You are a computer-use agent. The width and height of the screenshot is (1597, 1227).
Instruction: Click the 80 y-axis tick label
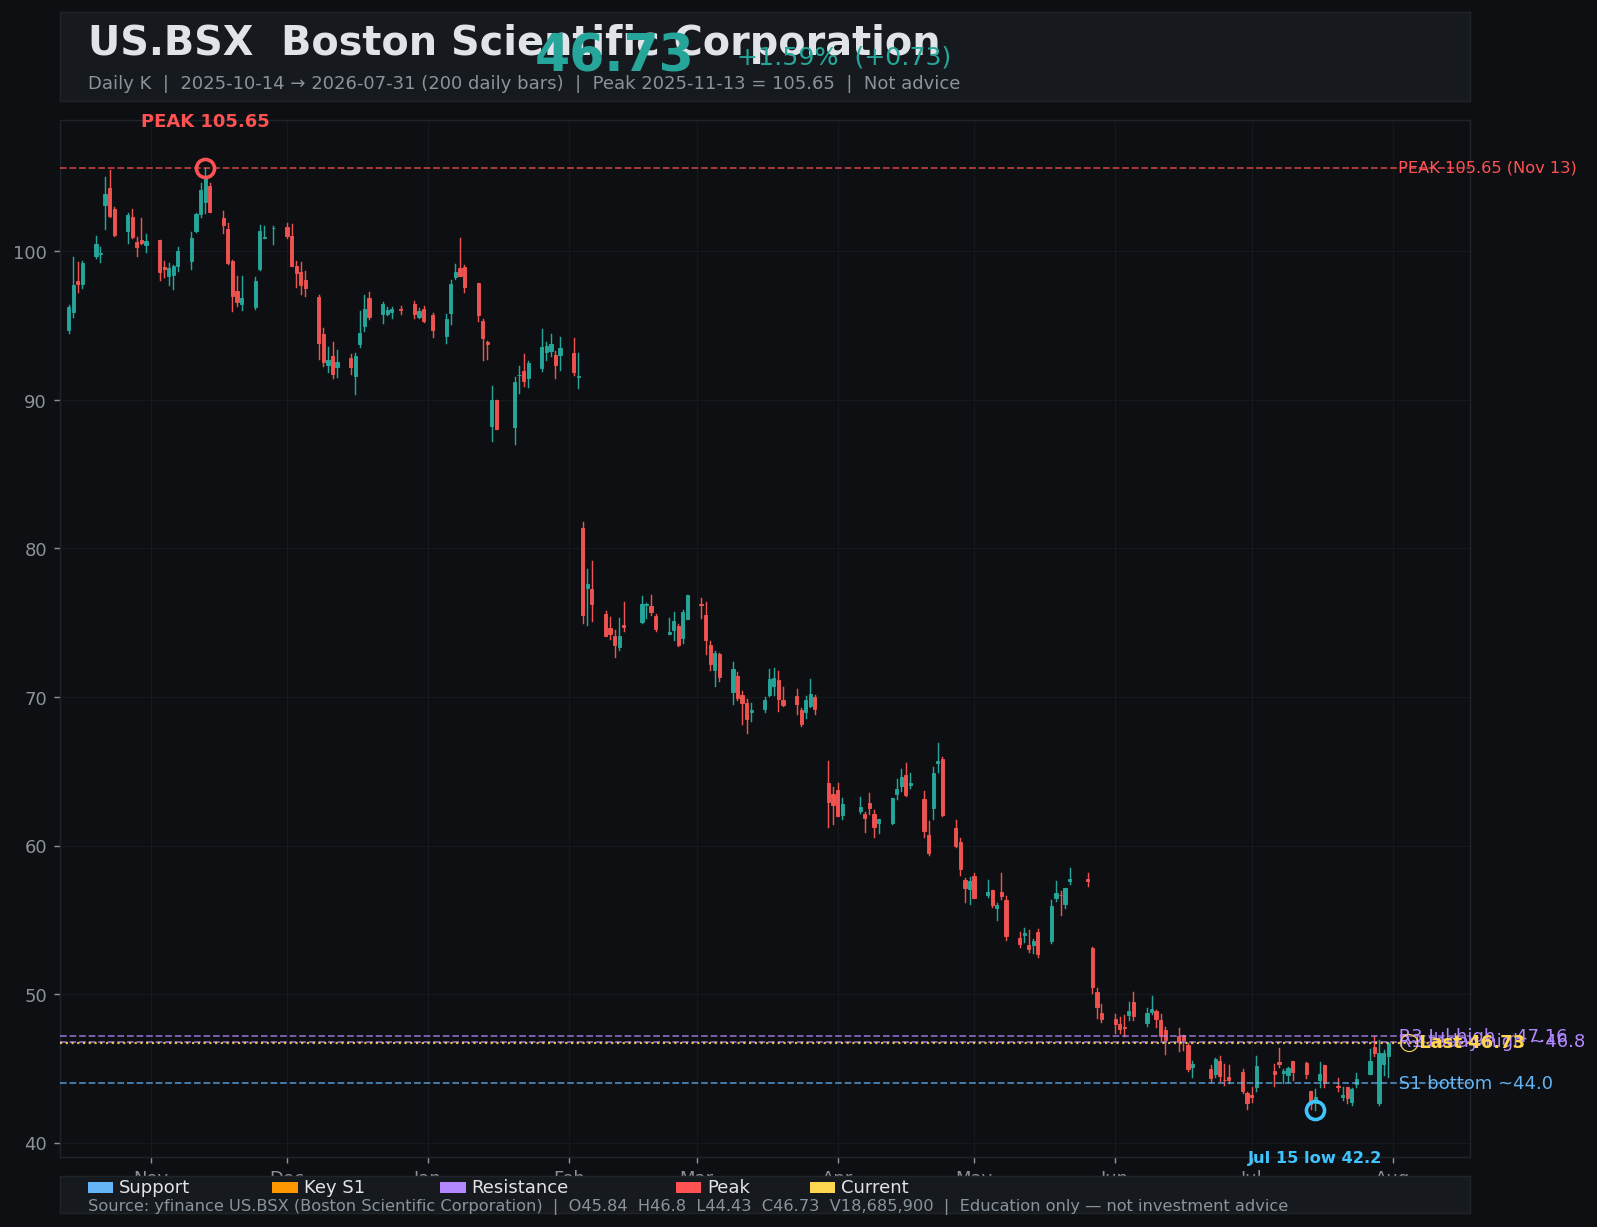point(36,549)
